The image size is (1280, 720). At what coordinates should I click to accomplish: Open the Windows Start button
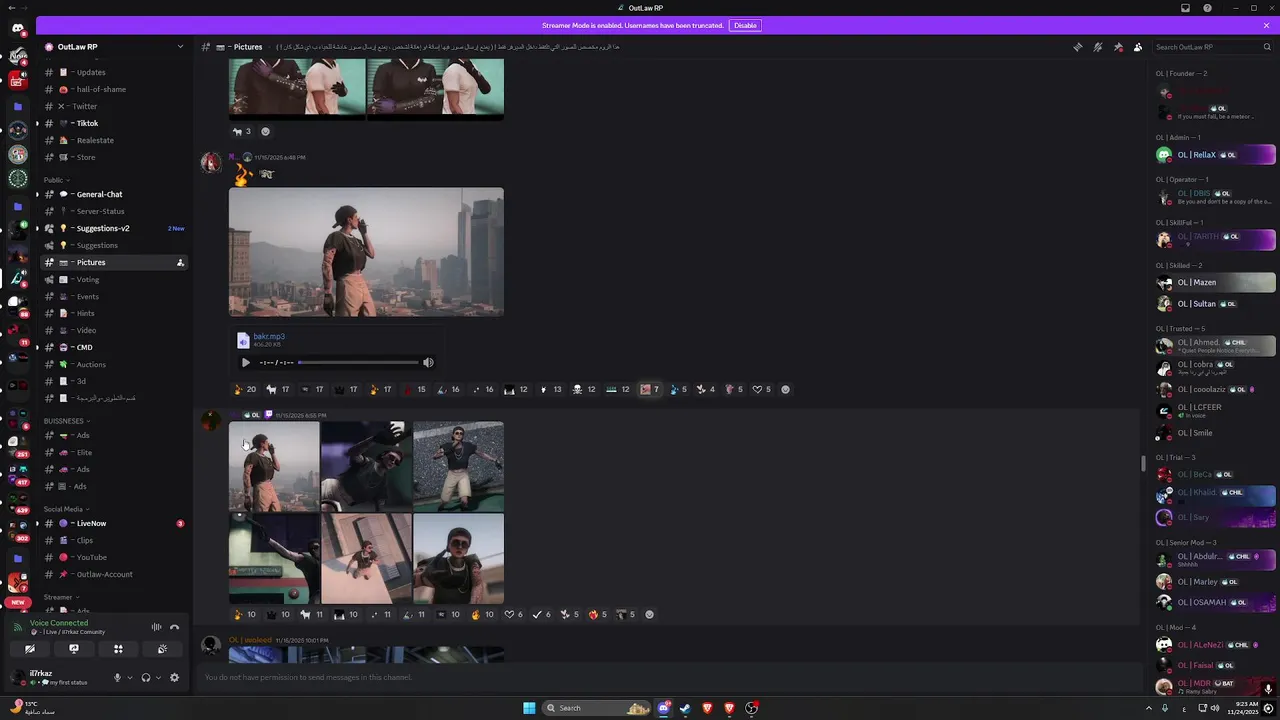[x=529, y=708]
